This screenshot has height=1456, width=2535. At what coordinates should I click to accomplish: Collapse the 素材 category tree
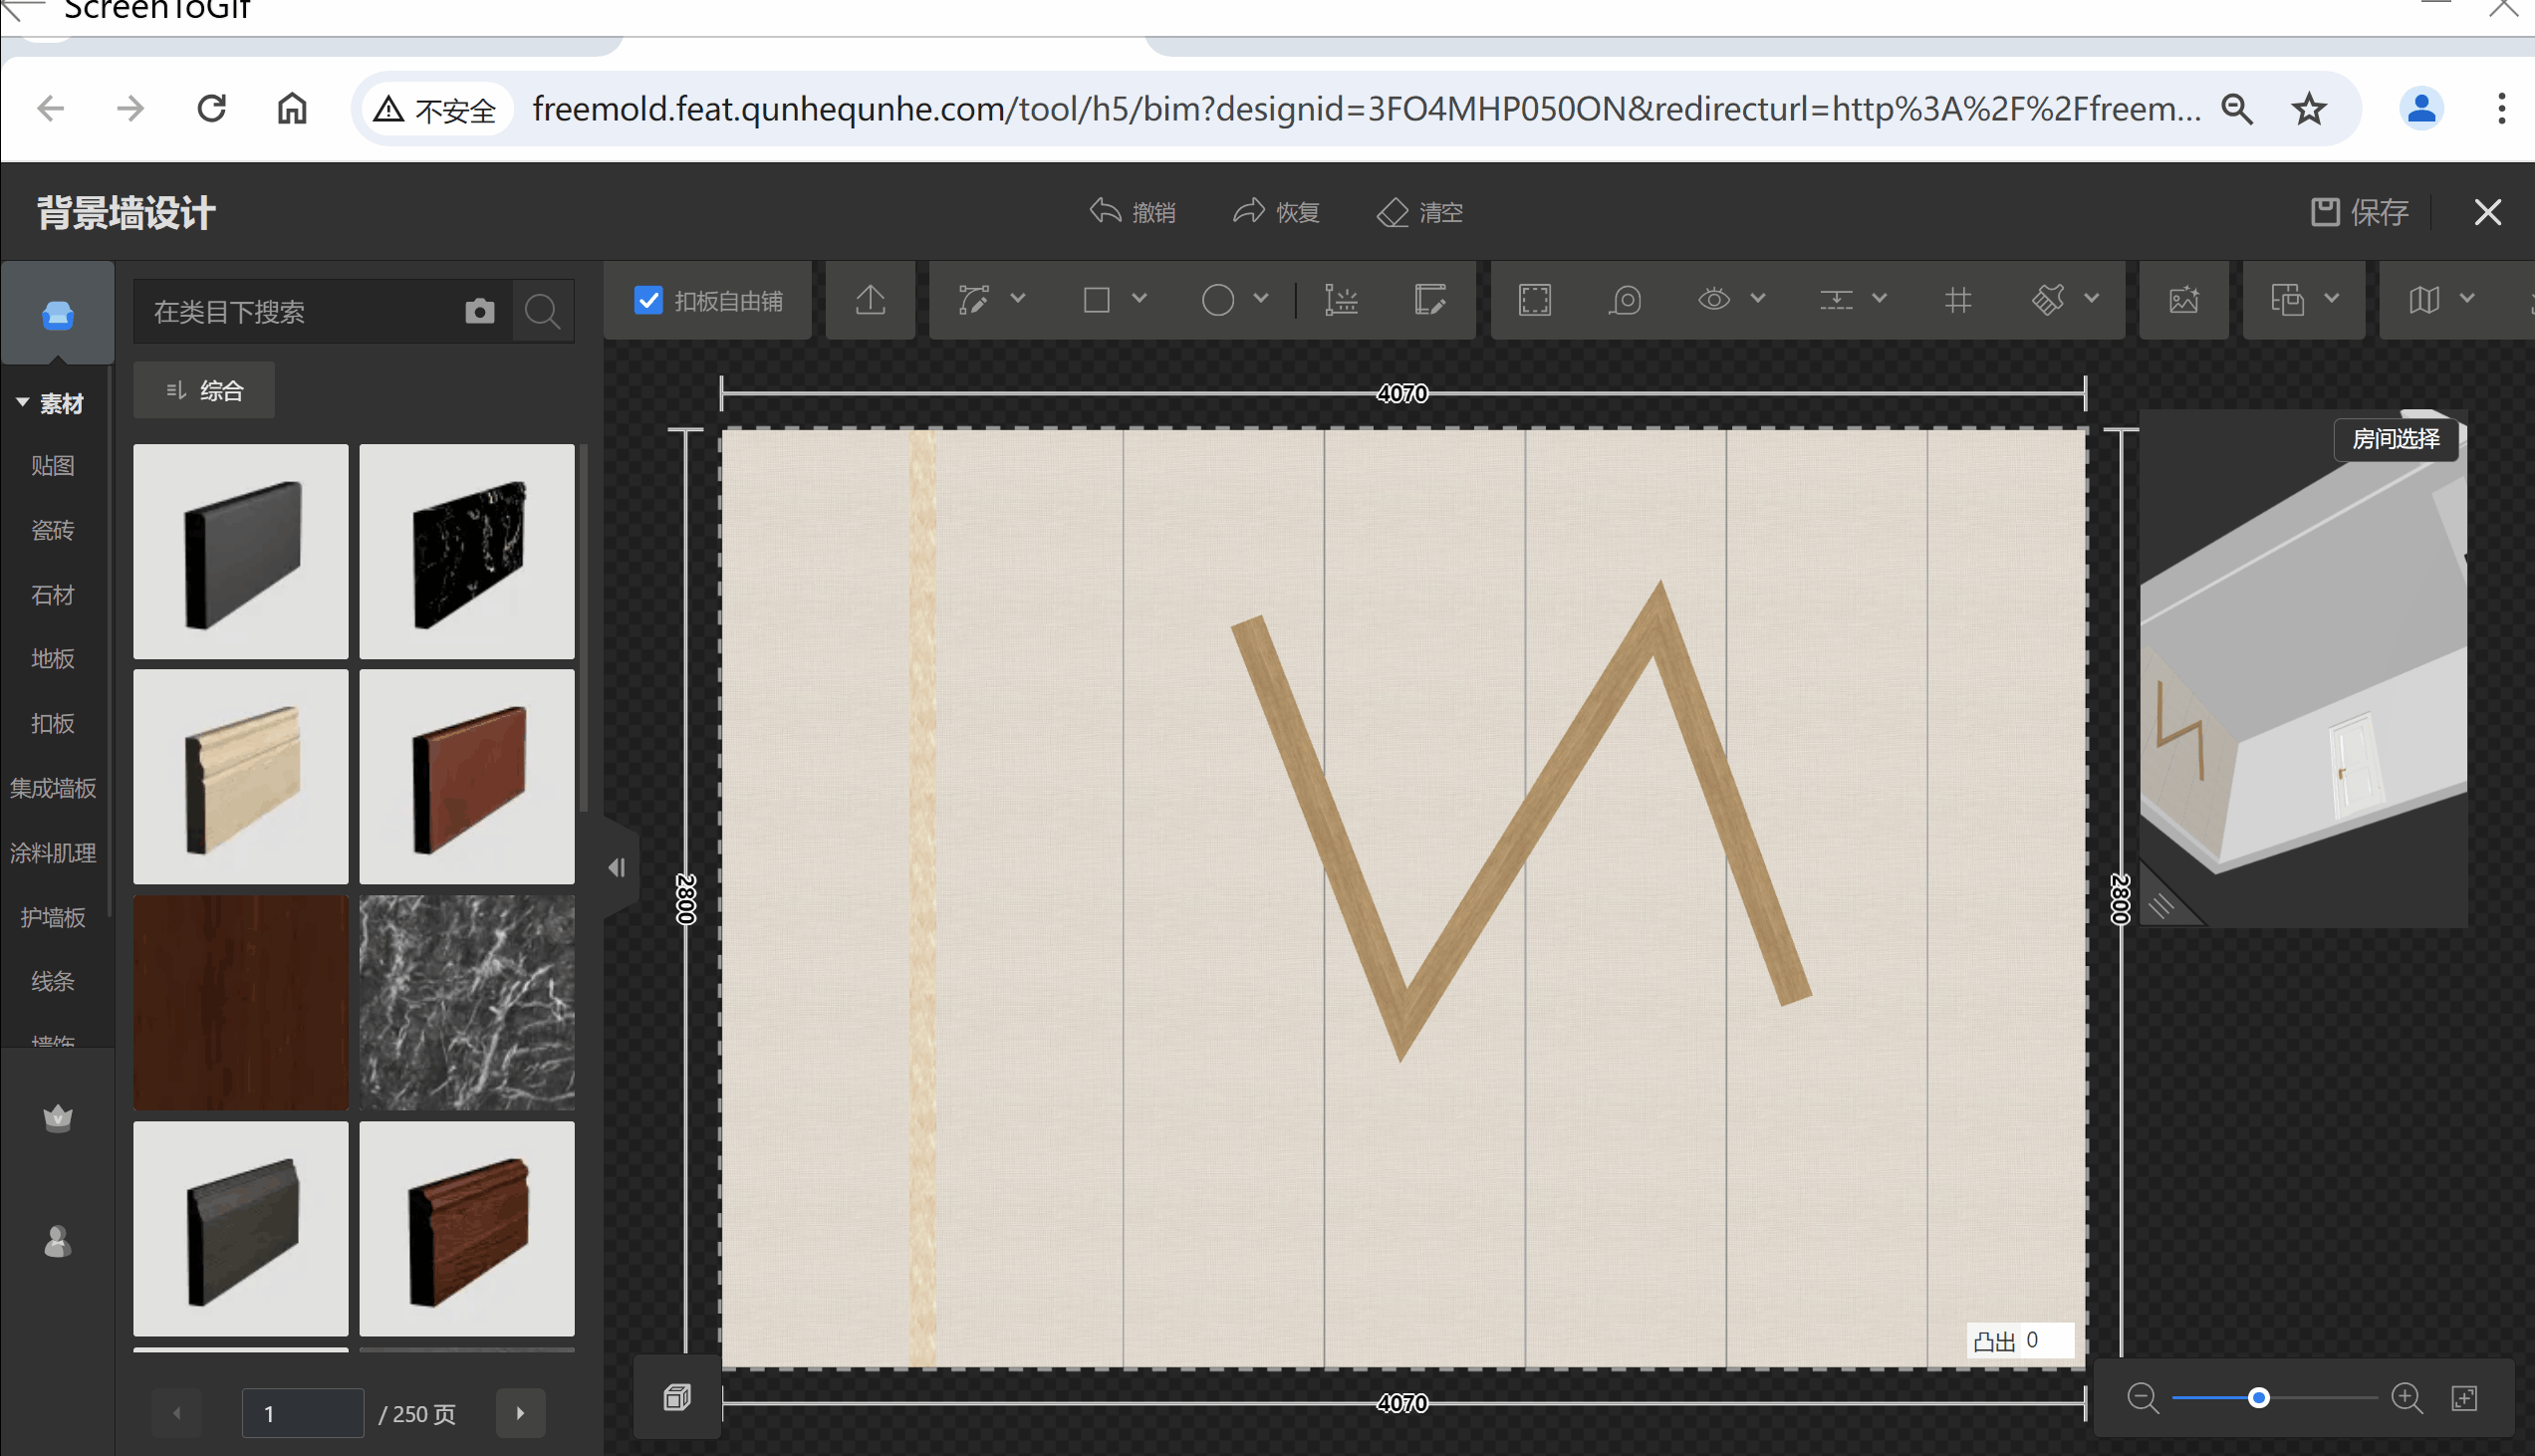tap(22, 403)
